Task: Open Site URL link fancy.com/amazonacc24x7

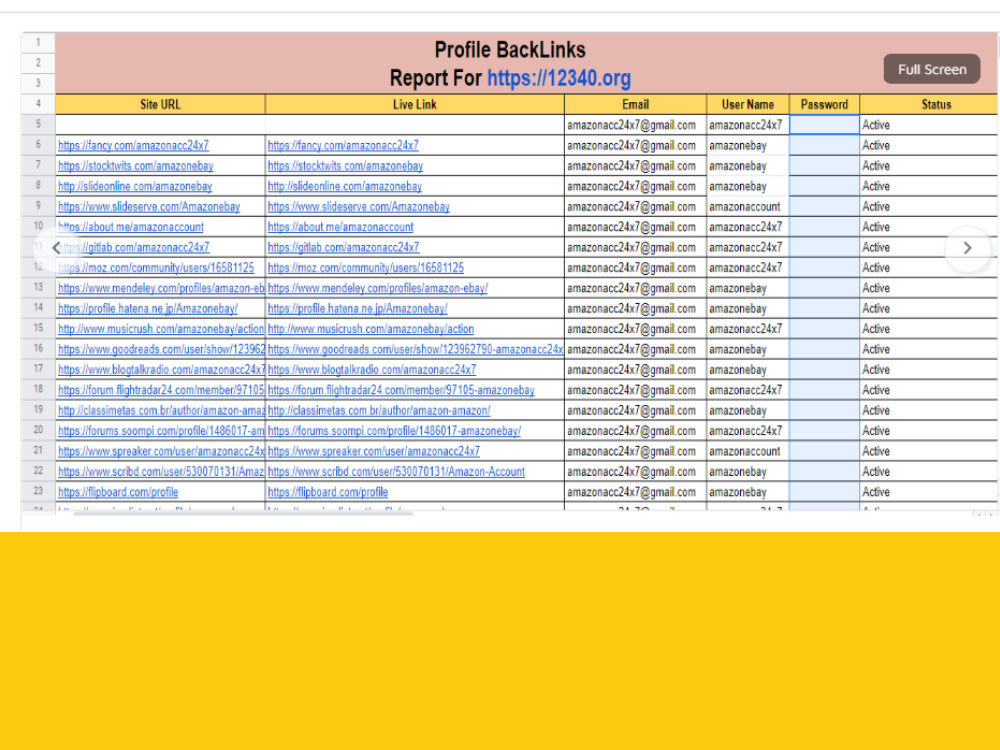Action: tap(133, 145)
